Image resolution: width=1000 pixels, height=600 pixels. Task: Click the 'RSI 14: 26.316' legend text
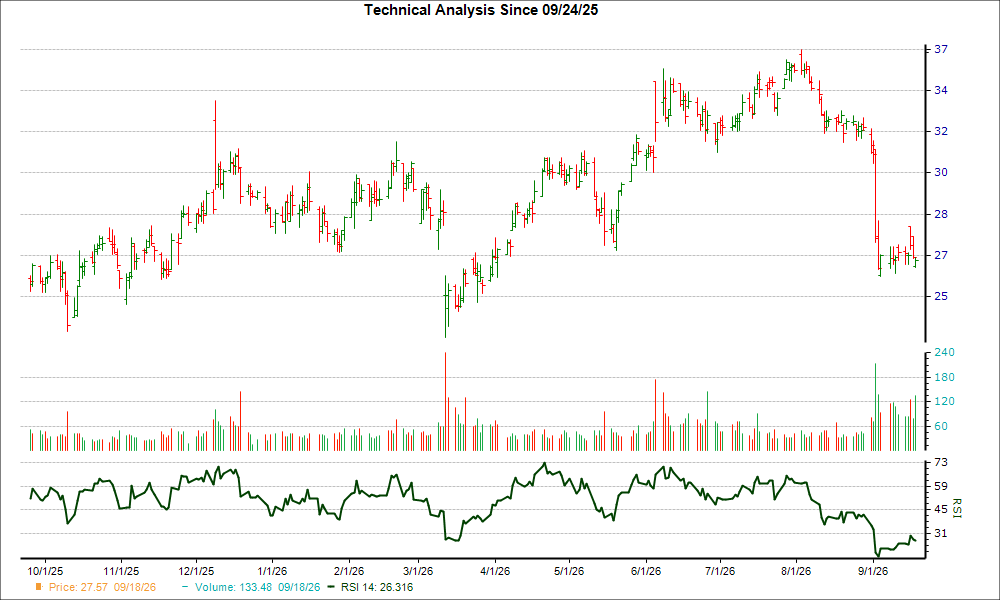pos(377,587)
